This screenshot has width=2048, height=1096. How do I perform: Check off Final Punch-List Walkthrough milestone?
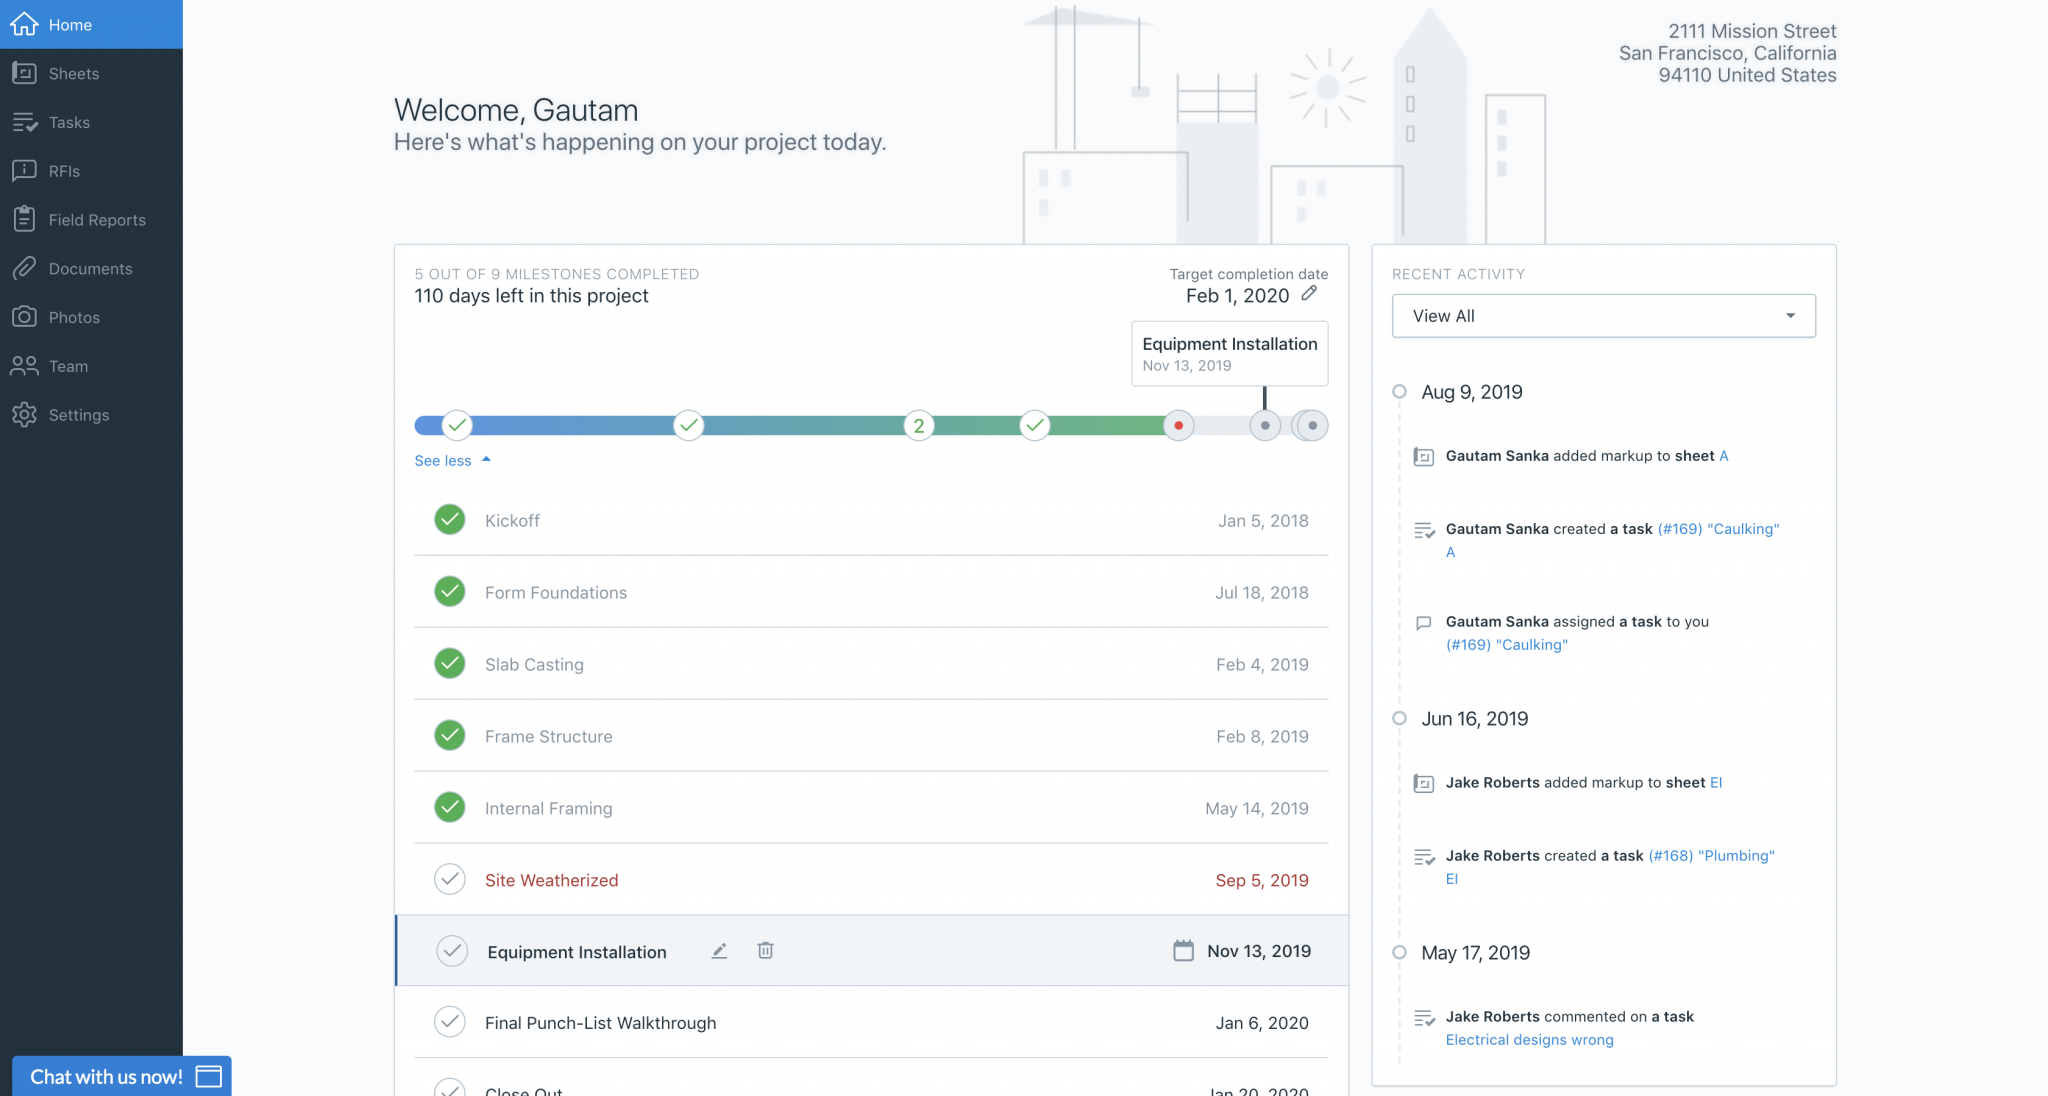pos(450,1022)
